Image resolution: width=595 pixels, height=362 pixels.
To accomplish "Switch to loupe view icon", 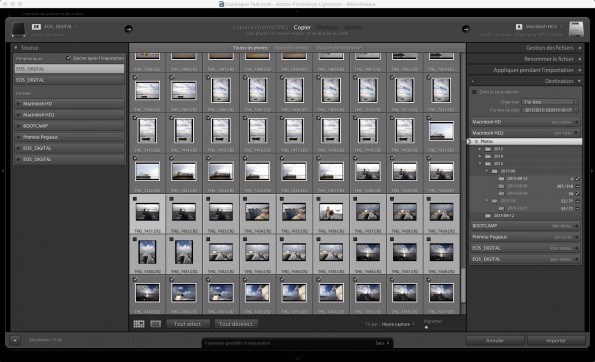I will tap(156, 324).
